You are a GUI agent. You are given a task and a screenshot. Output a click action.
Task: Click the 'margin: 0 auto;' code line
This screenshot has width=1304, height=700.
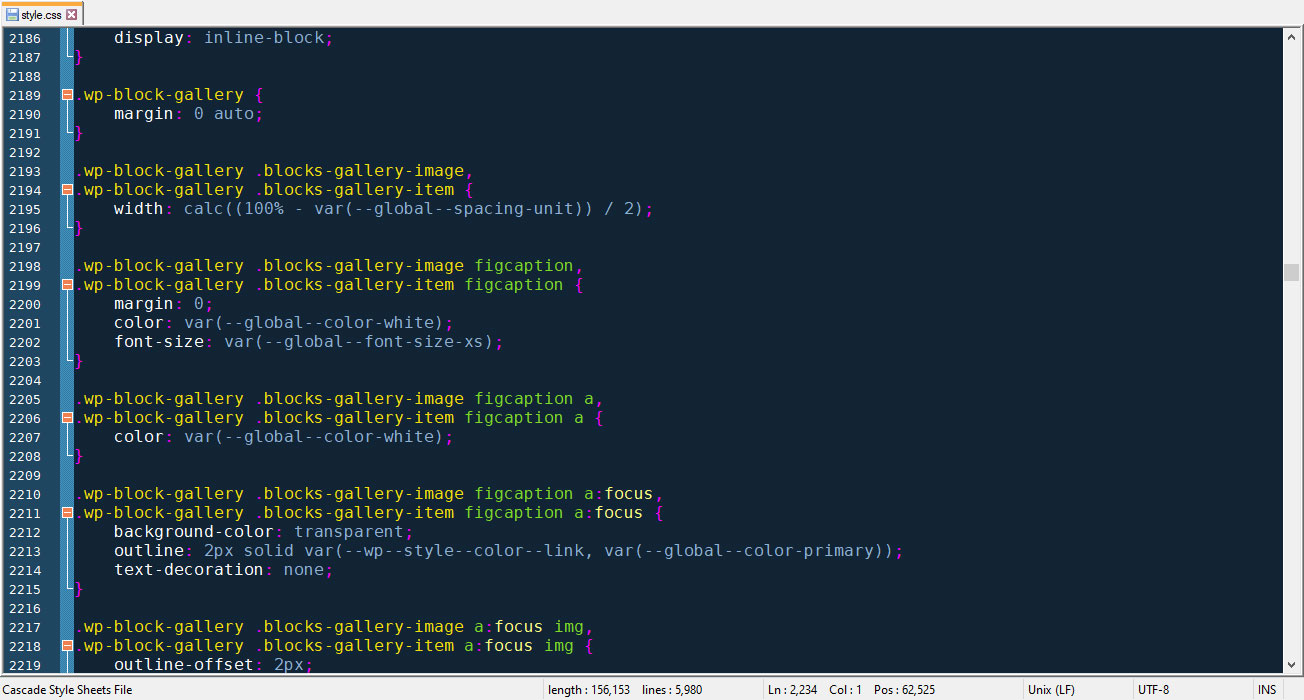pyautogui.click(x=189, y=114)
